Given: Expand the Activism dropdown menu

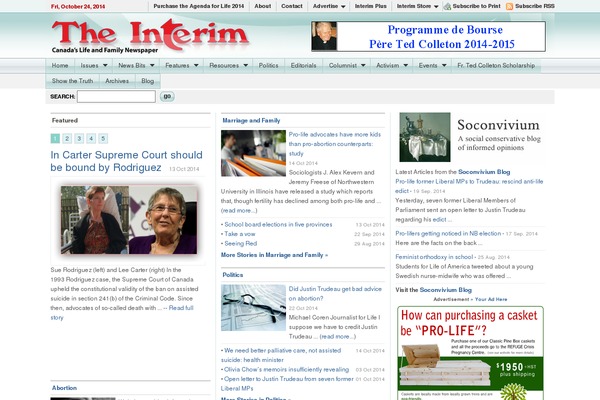Looking at the screenshot, I should 392,65.
